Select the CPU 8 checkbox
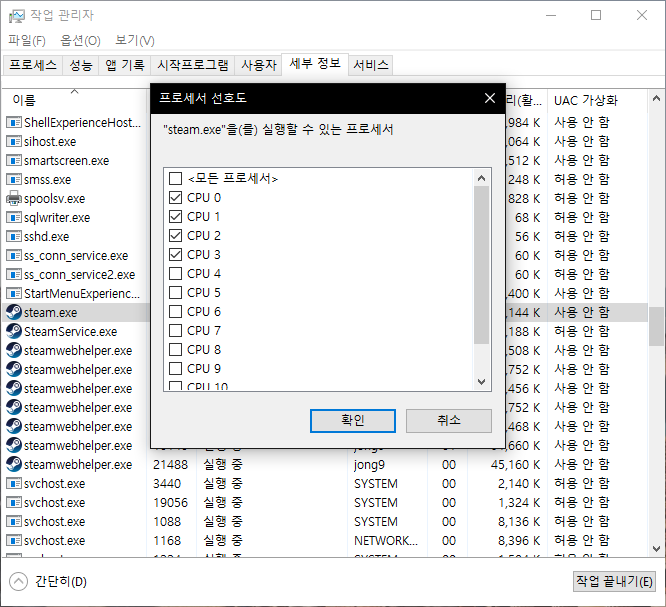Viewport: 666px width, 607px height. [x=175, y=350]
